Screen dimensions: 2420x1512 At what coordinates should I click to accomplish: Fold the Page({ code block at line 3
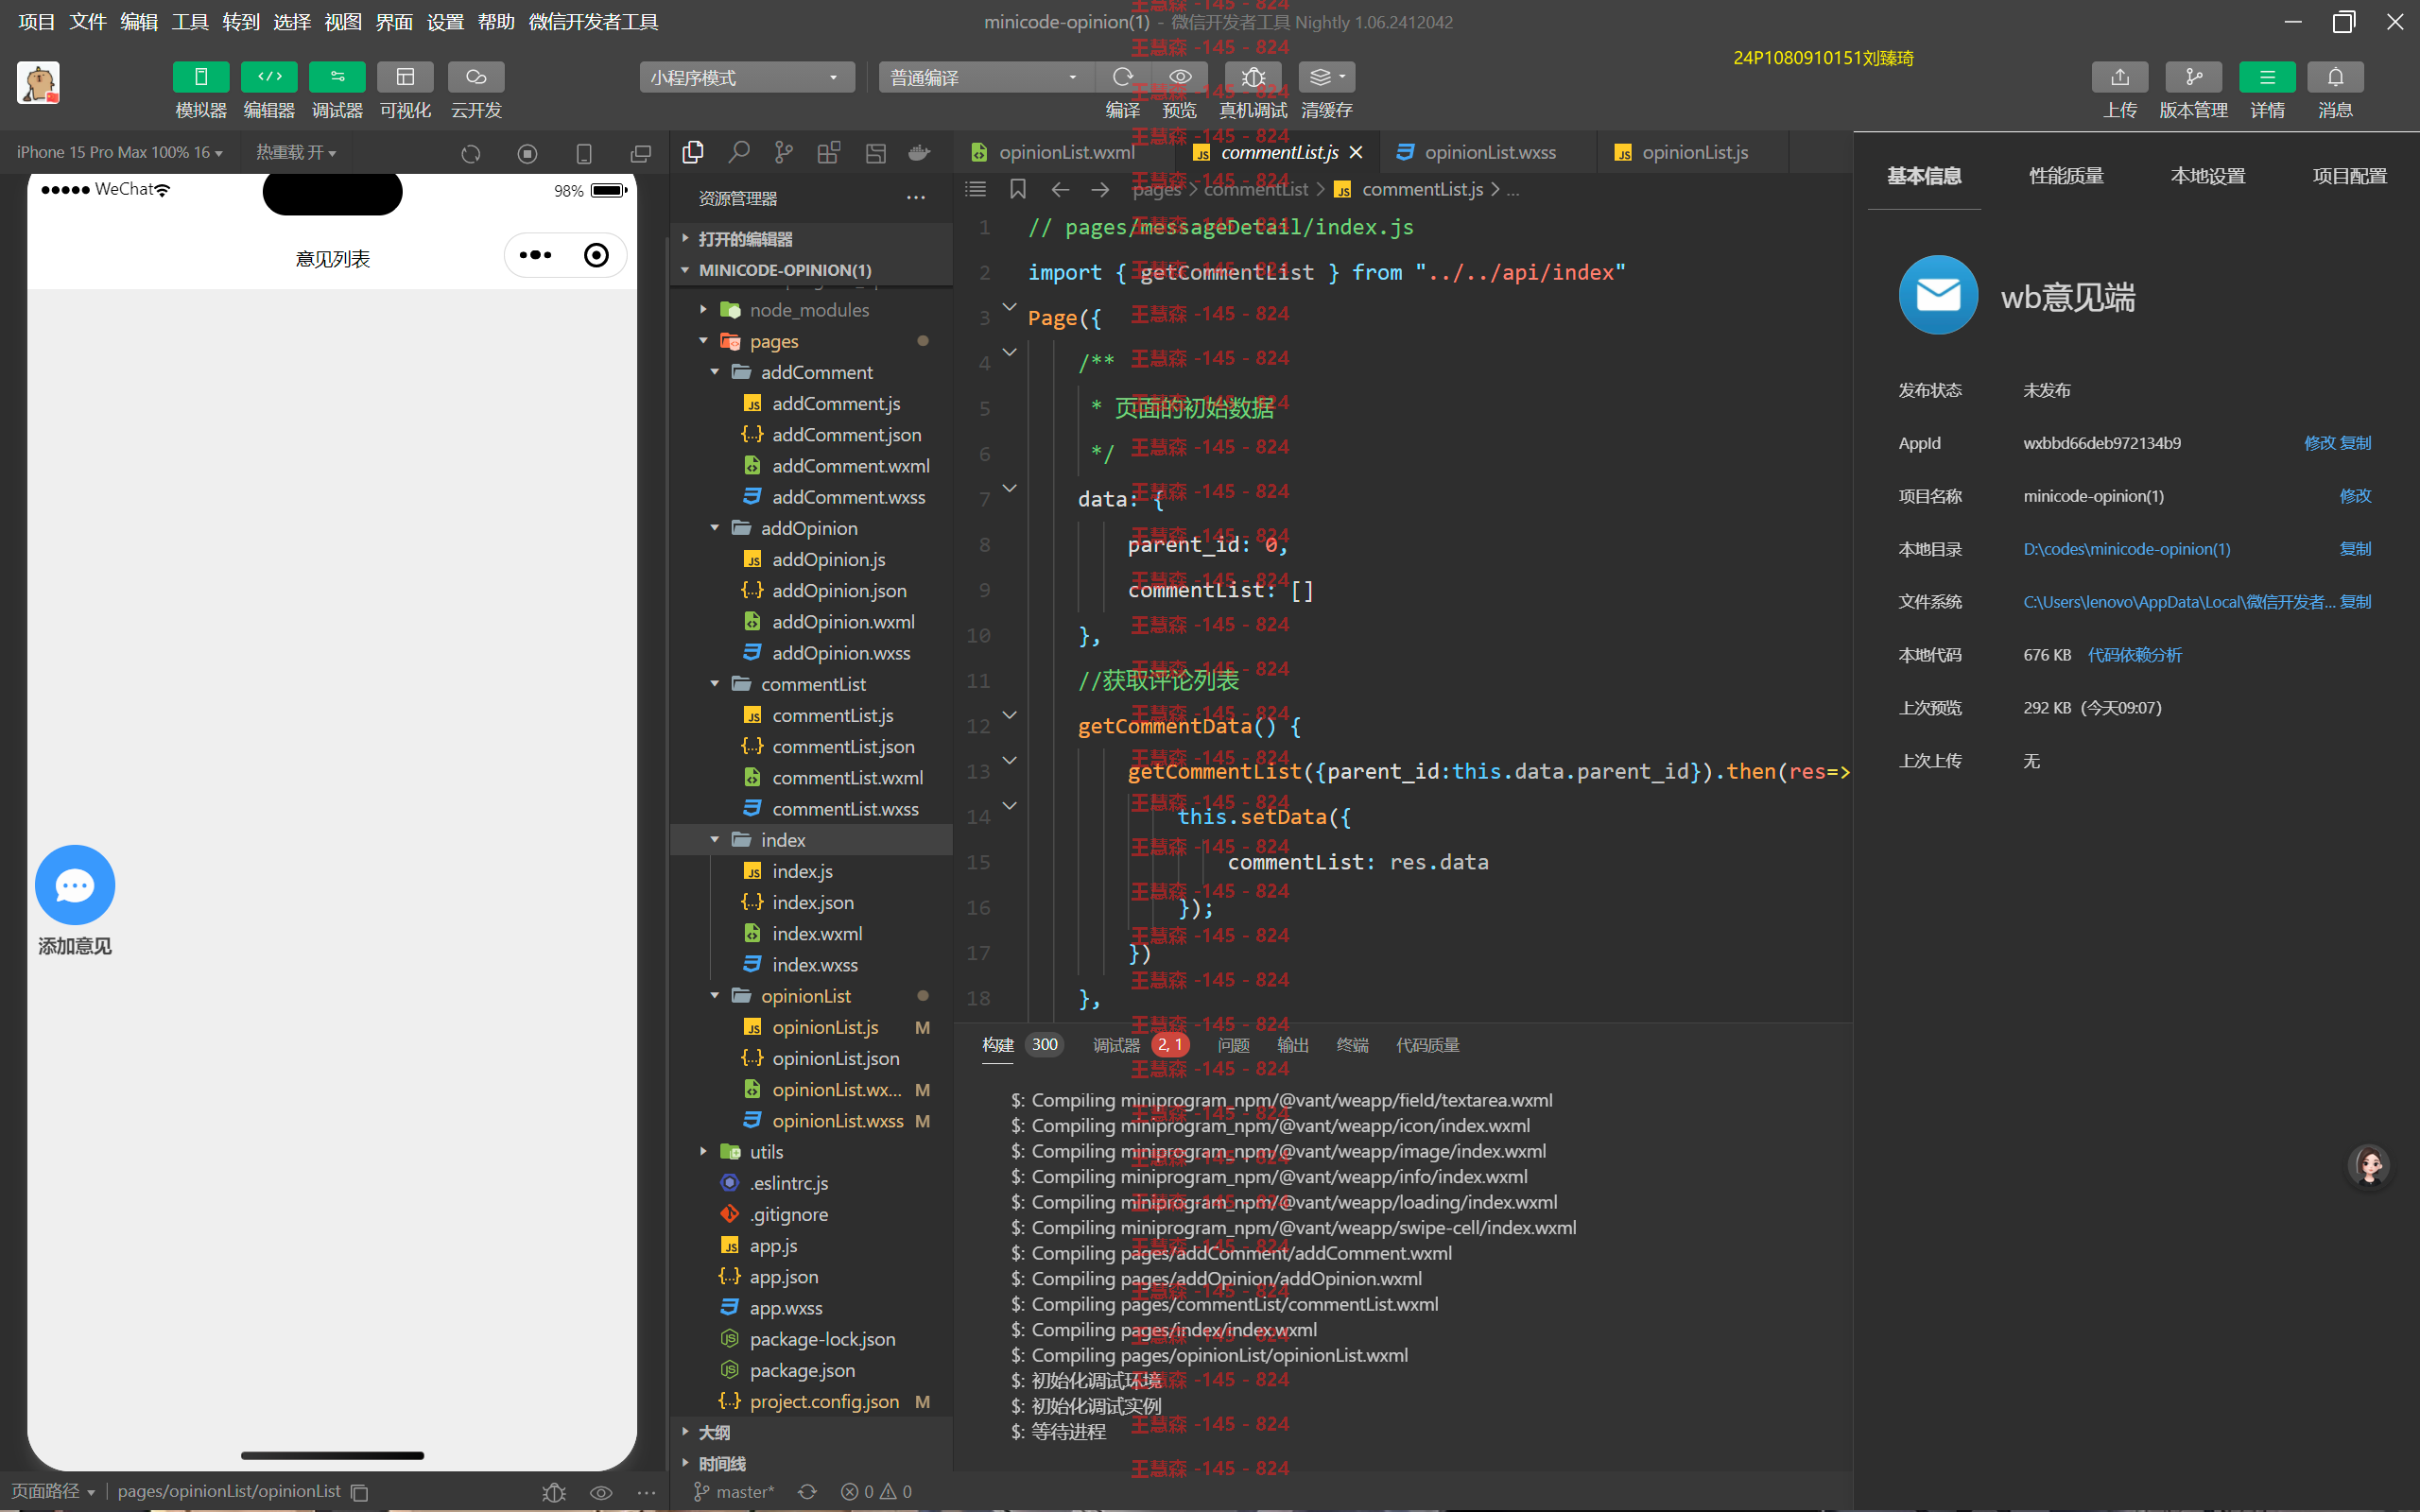tap(1009, 307)
